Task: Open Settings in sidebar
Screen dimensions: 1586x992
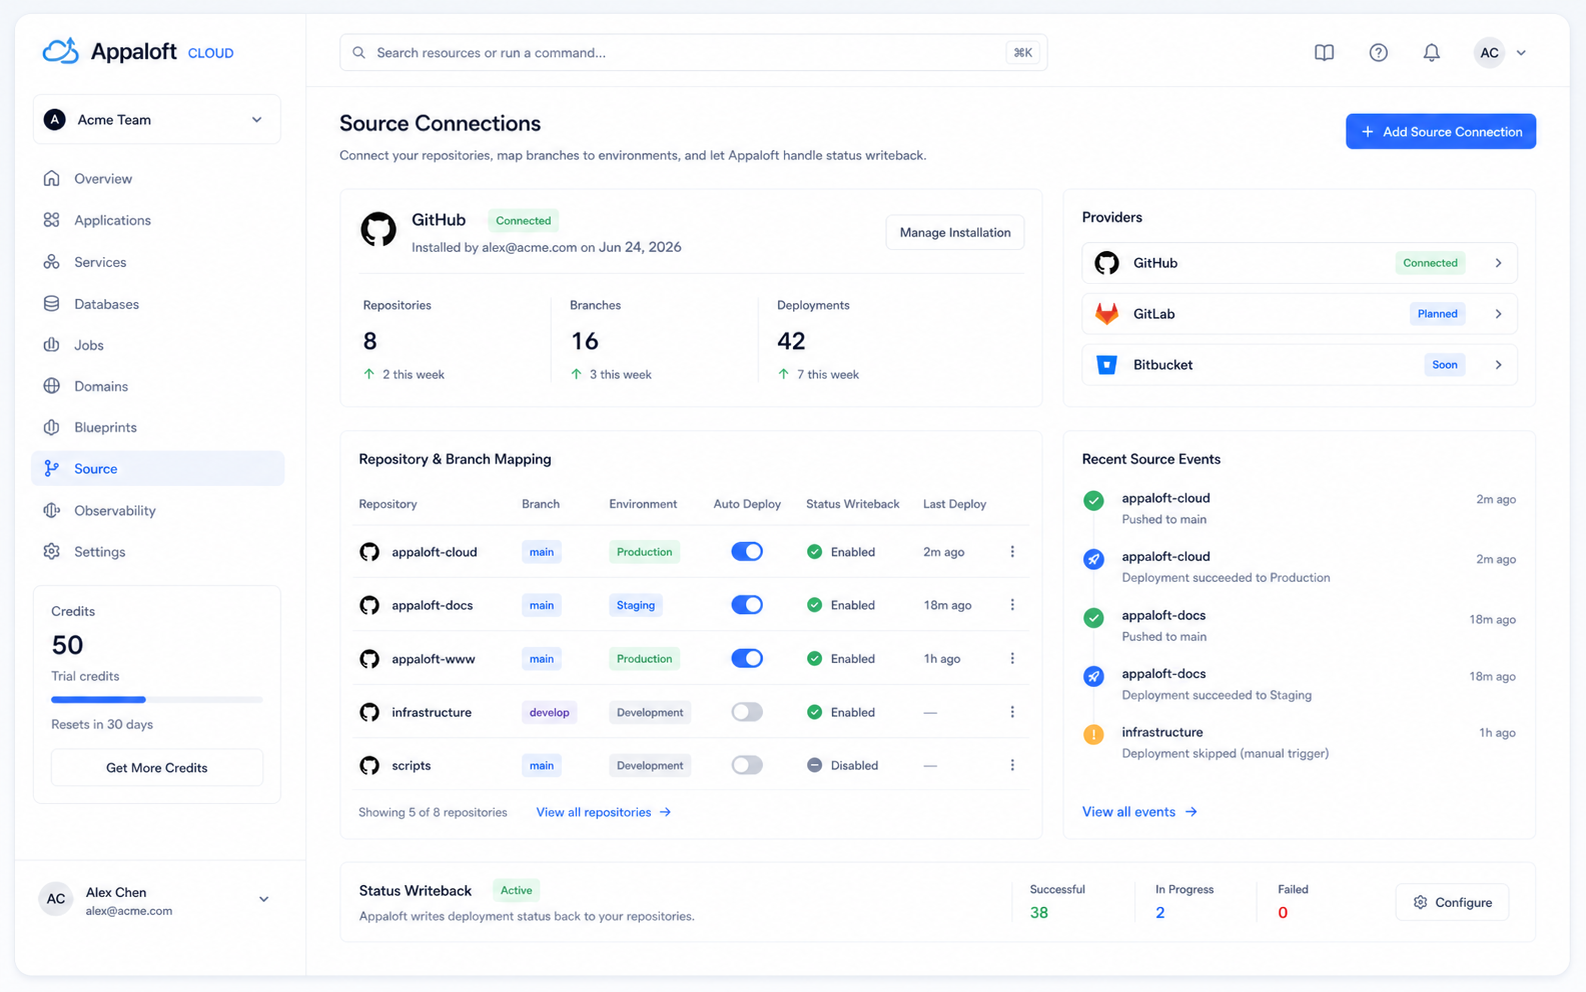Action: click(158, 552)
